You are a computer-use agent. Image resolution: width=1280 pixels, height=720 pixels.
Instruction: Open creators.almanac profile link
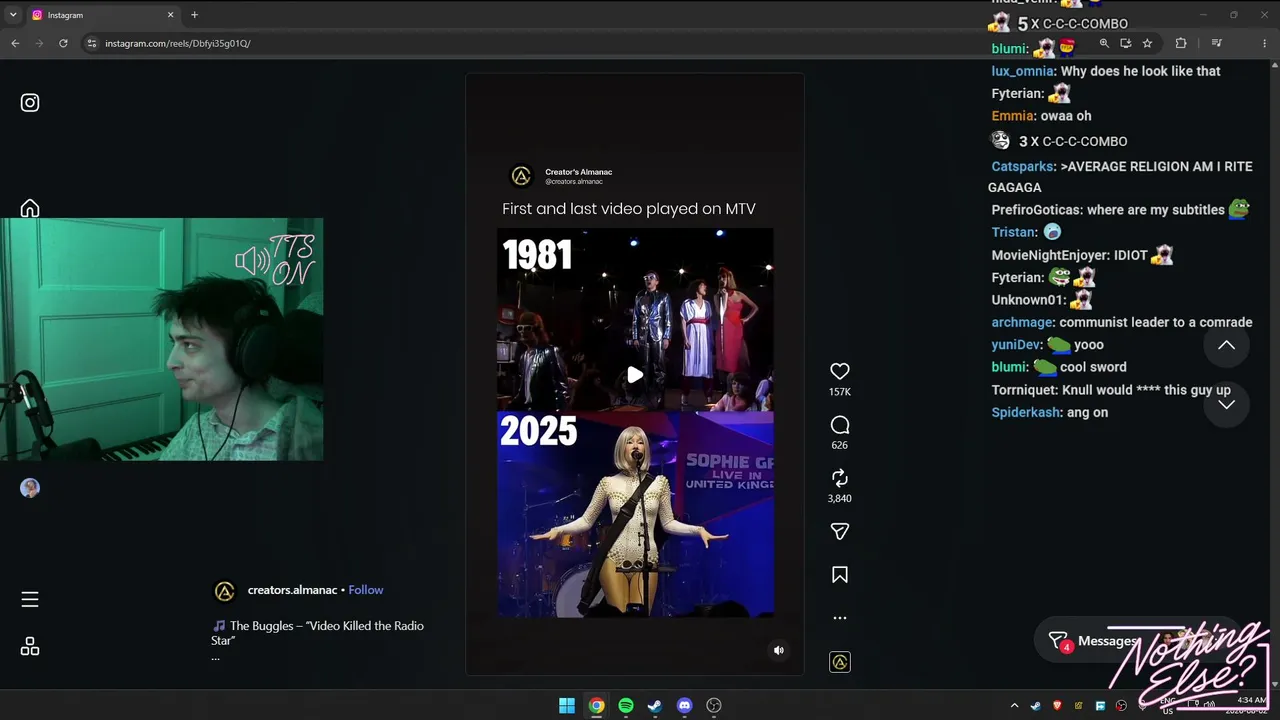(x=292, y=590)
